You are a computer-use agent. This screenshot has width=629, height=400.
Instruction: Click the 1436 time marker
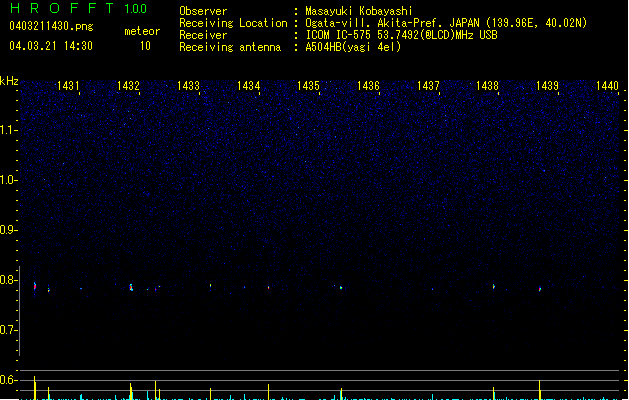[368, 86]
